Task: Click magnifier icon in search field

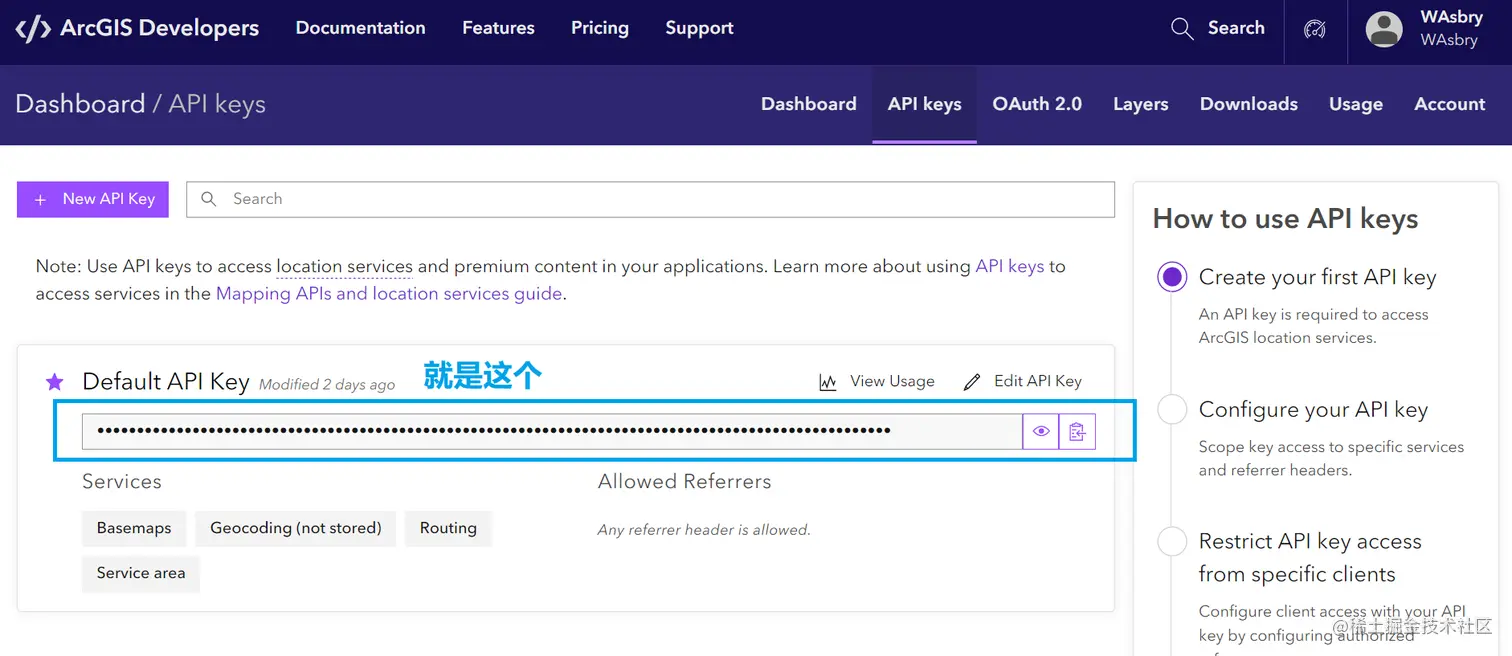Action: click(209, 199)
